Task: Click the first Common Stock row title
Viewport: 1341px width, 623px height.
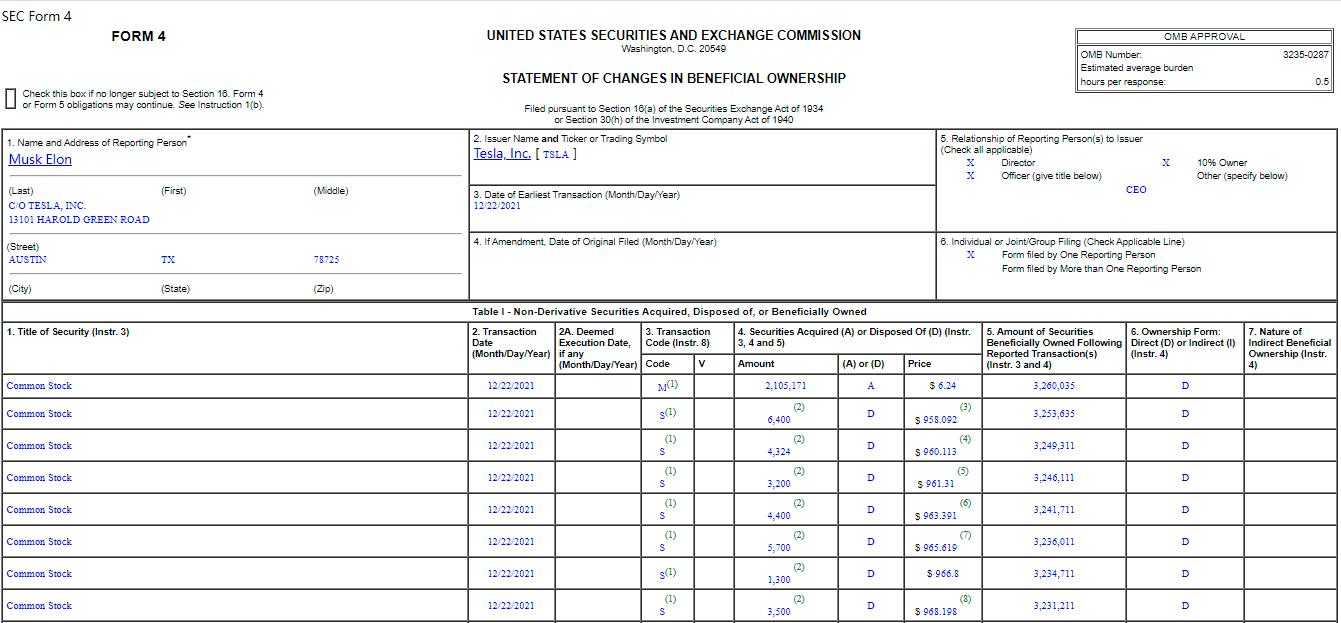Action: click(x=39, y=386)
